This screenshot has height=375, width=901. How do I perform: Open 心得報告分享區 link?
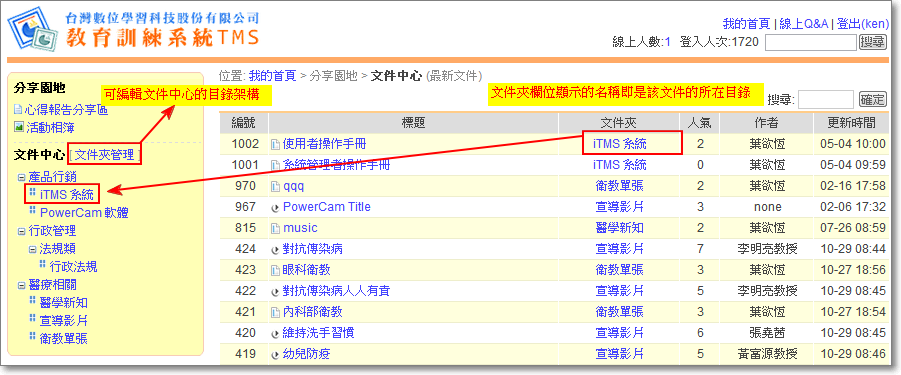tap(67, 109)
